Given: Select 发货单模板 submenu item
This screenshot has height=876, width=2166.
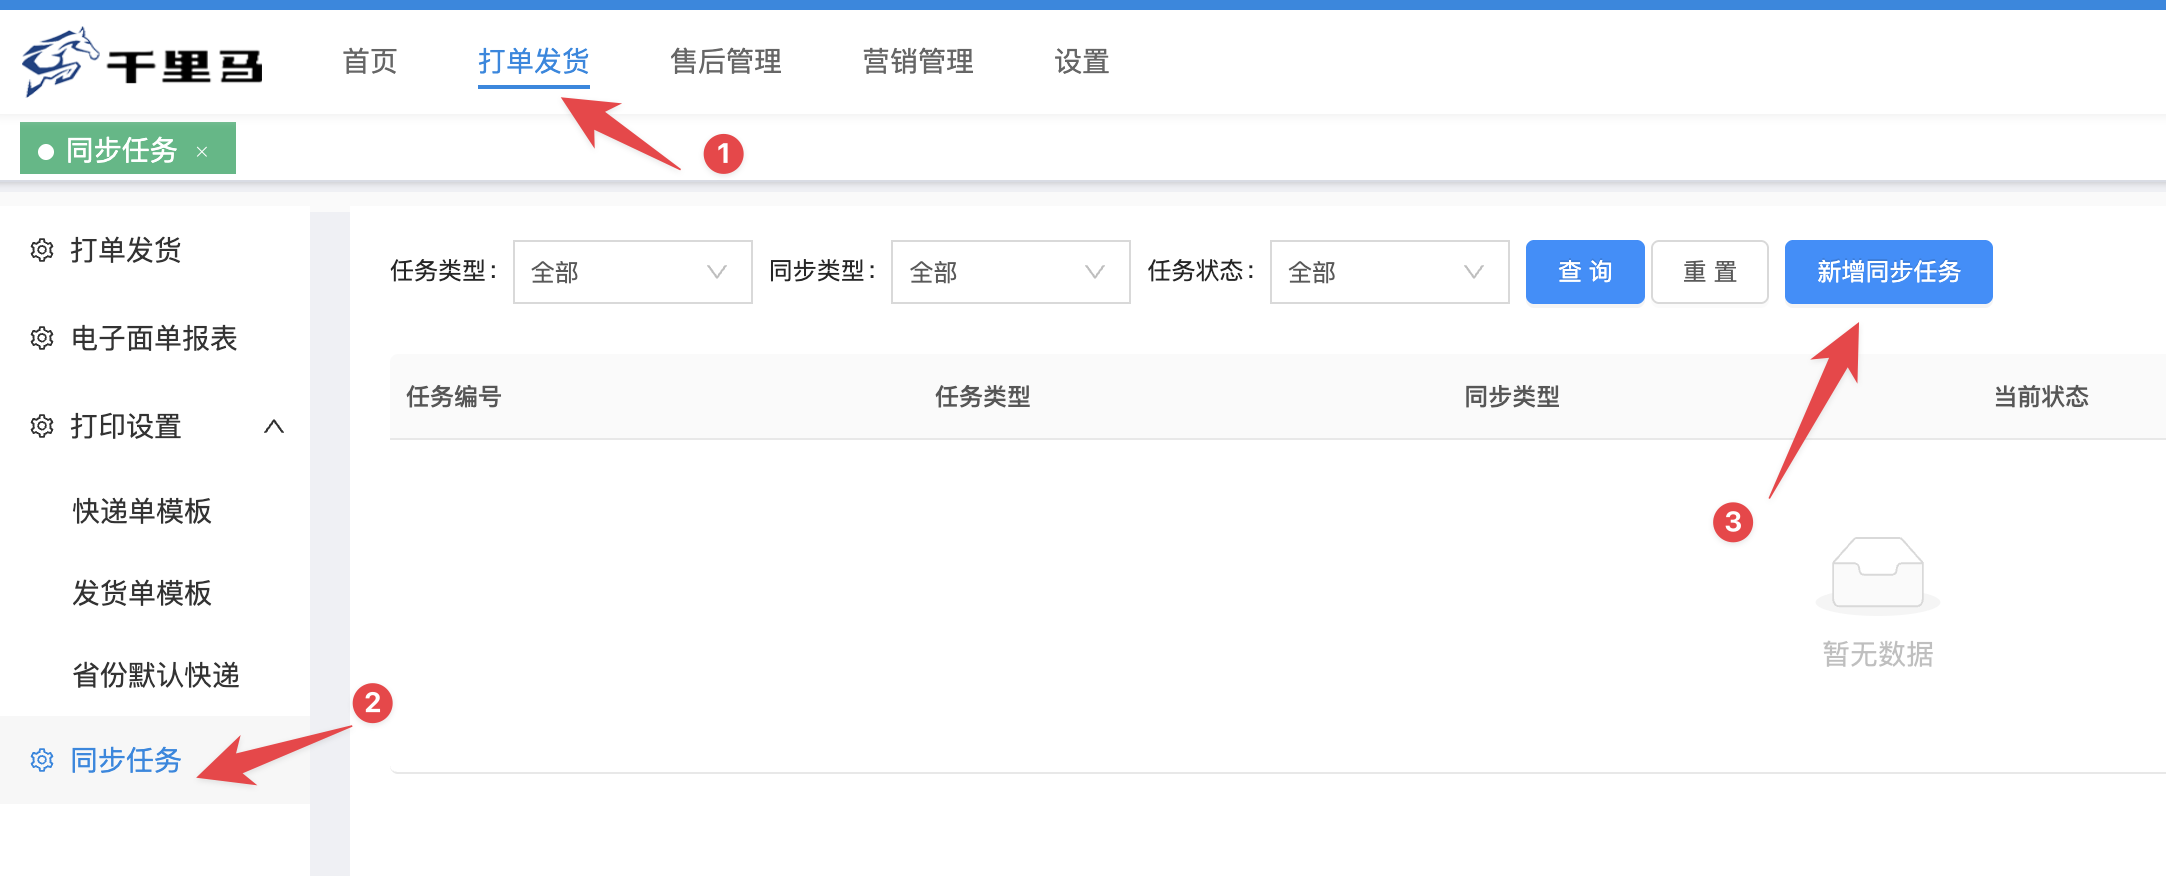Looking at the screenshot, I should pyautogui.click(x=142, y=593).
